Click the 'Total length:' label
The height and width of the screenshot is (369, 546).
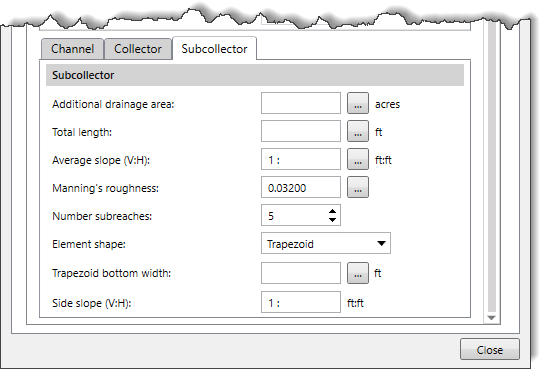pyautogui.click(x=82, y=132)
